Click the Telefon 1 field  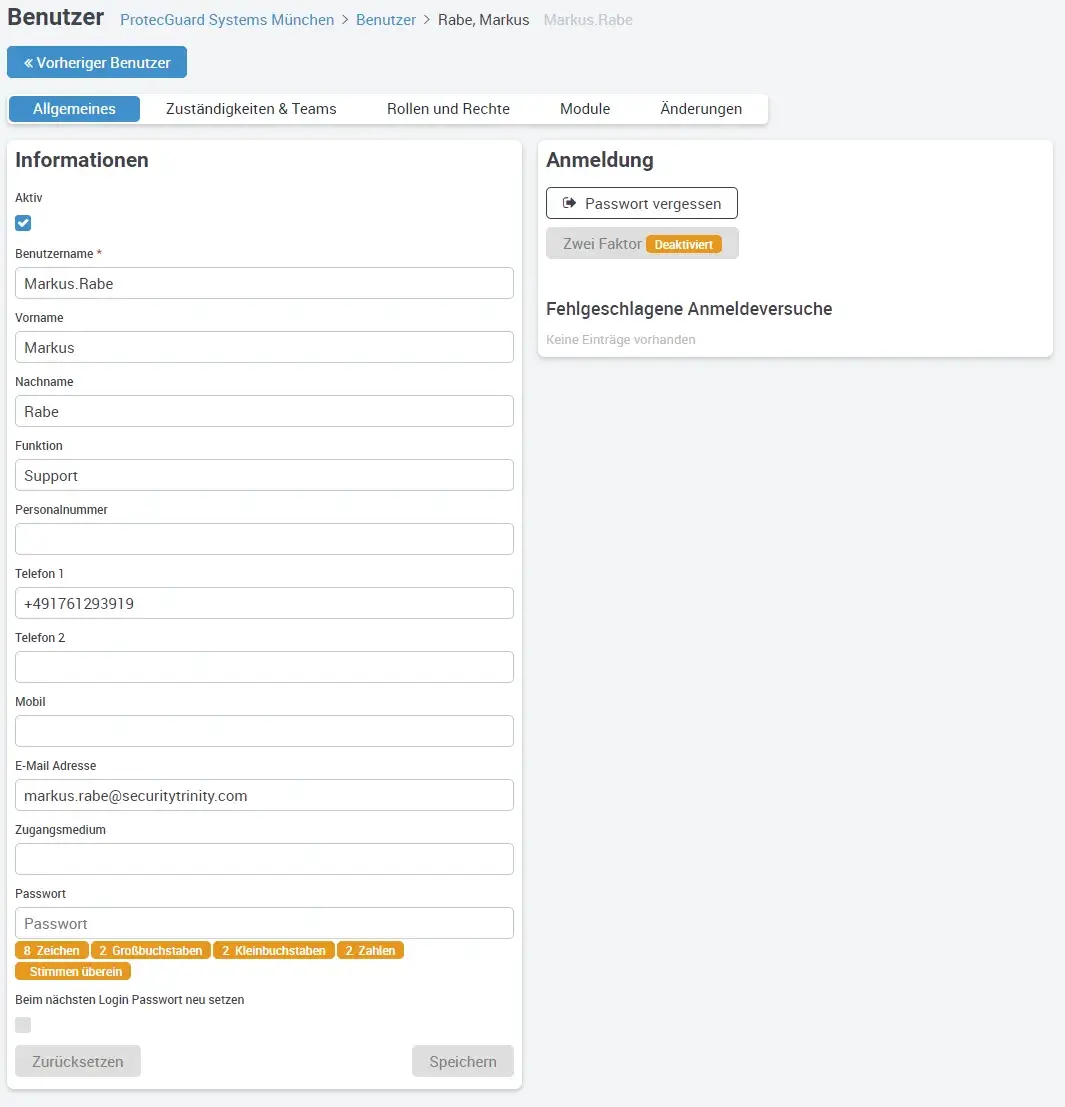264,603
